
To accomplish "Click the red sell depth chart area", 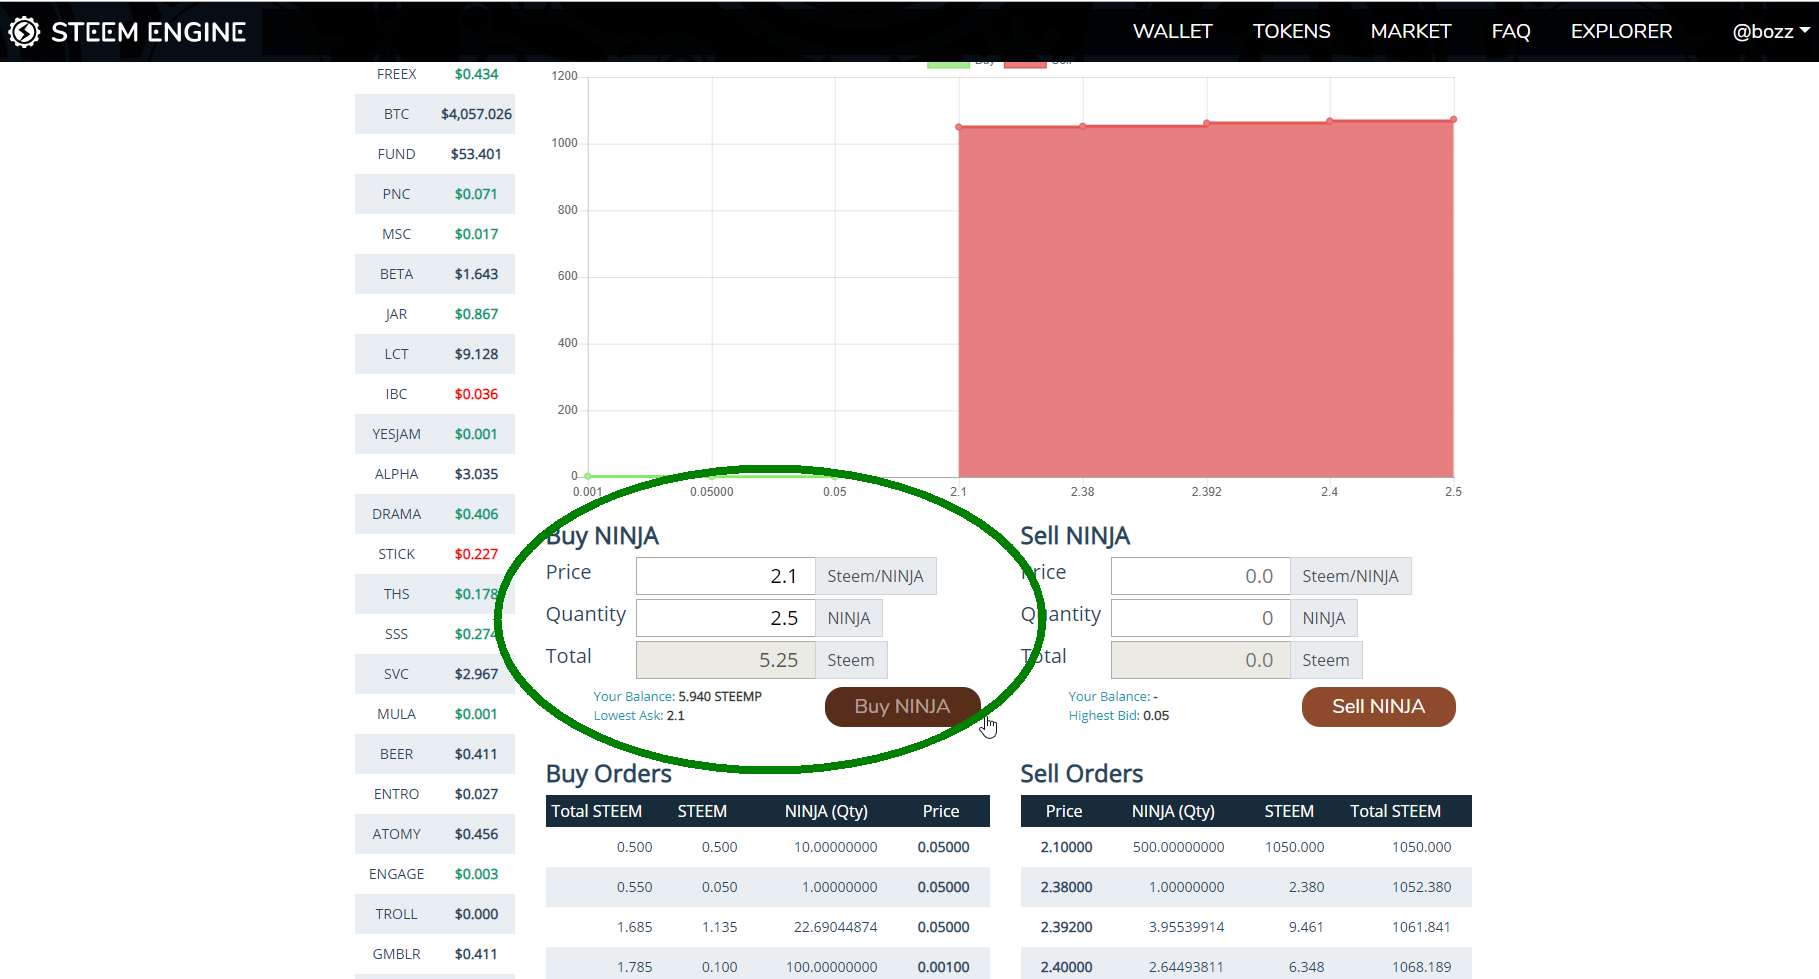I will coord(1206,300).
